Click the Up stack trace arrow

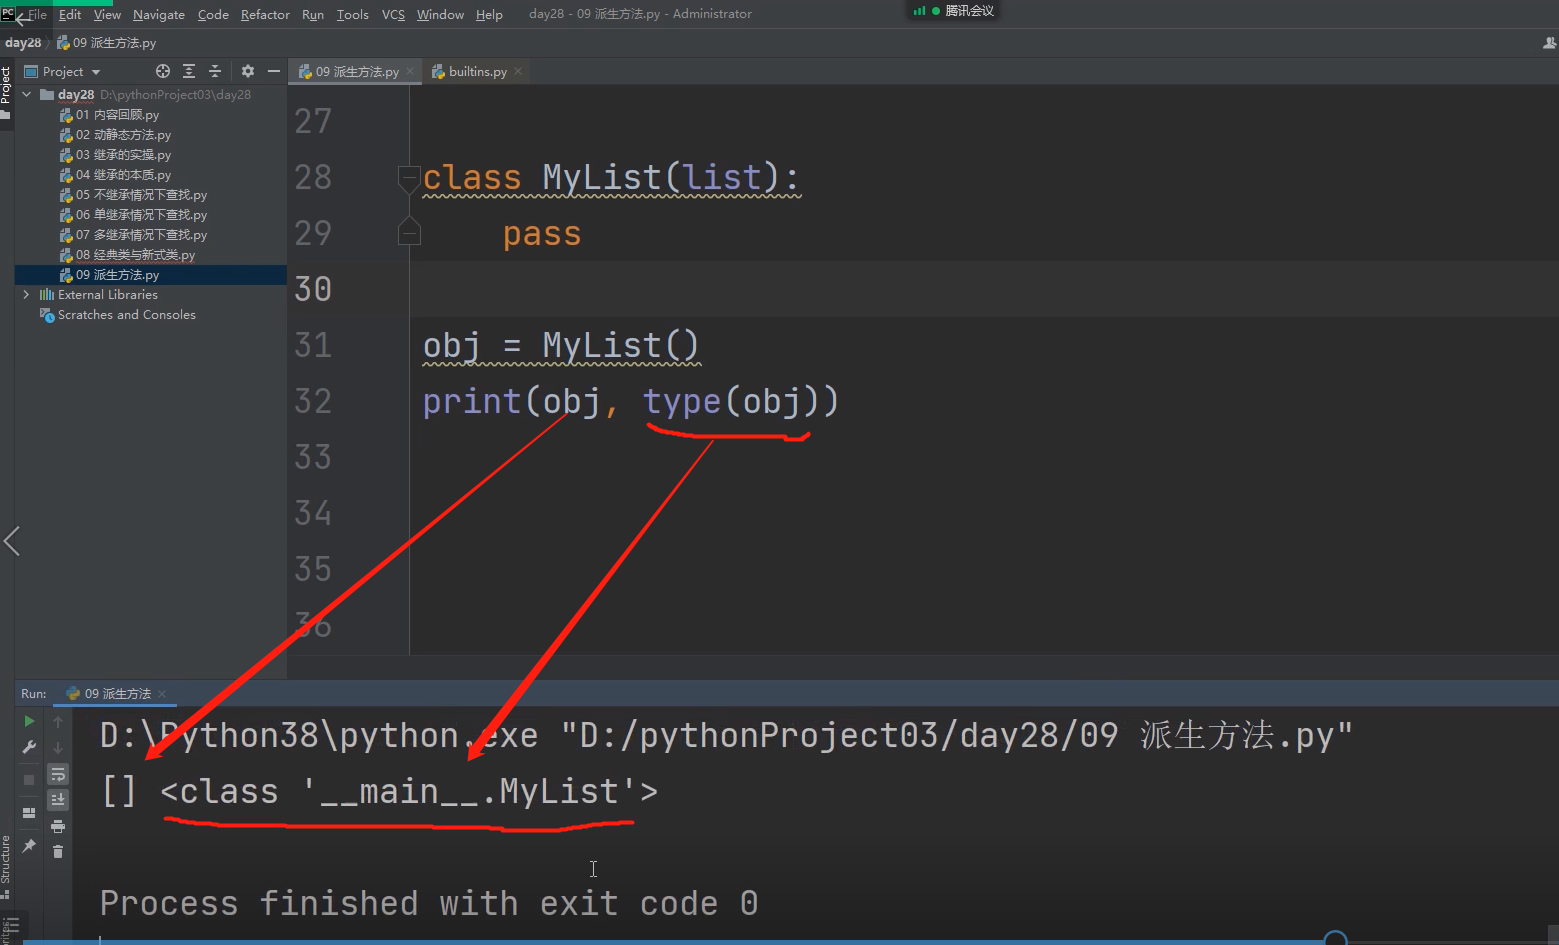(58, 721)
